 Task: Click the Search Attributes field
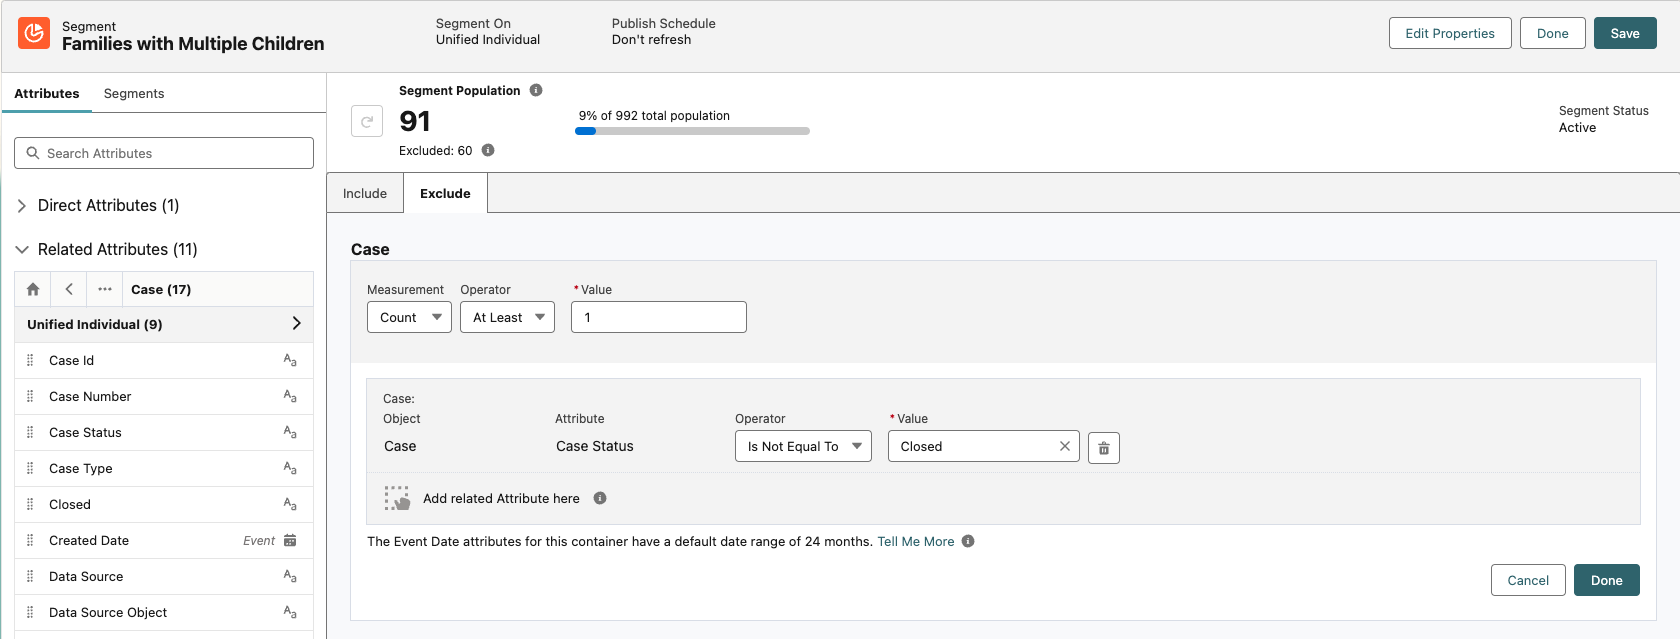(164, 153)
